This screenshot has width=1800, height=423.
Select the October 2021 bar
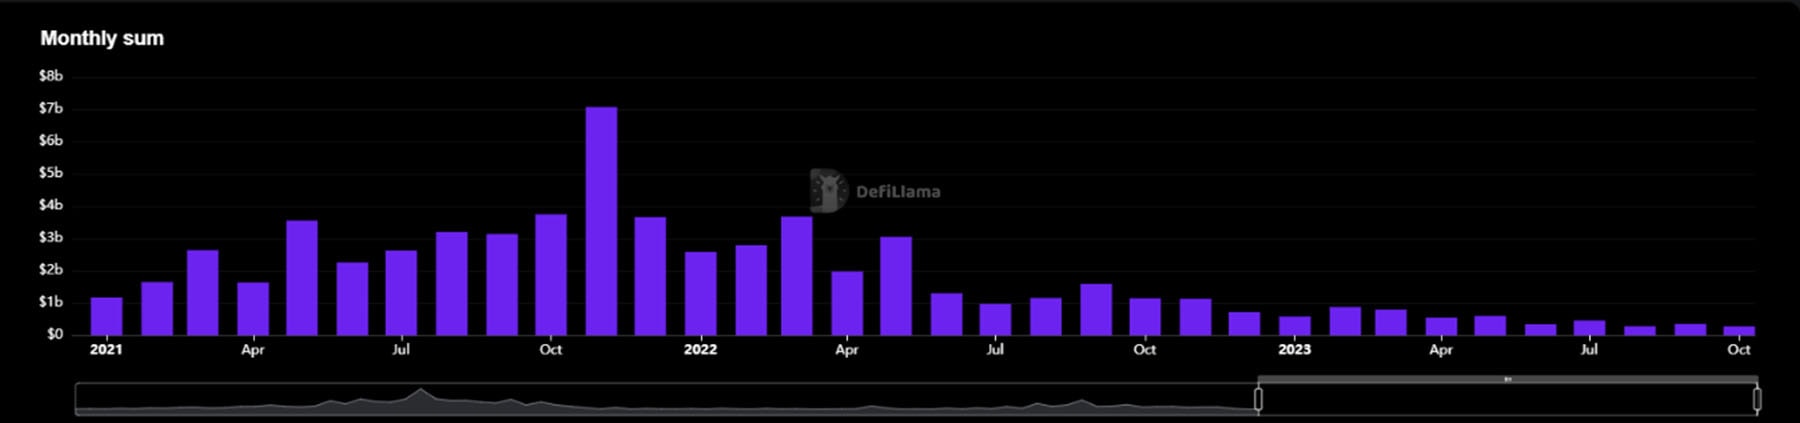551,274
